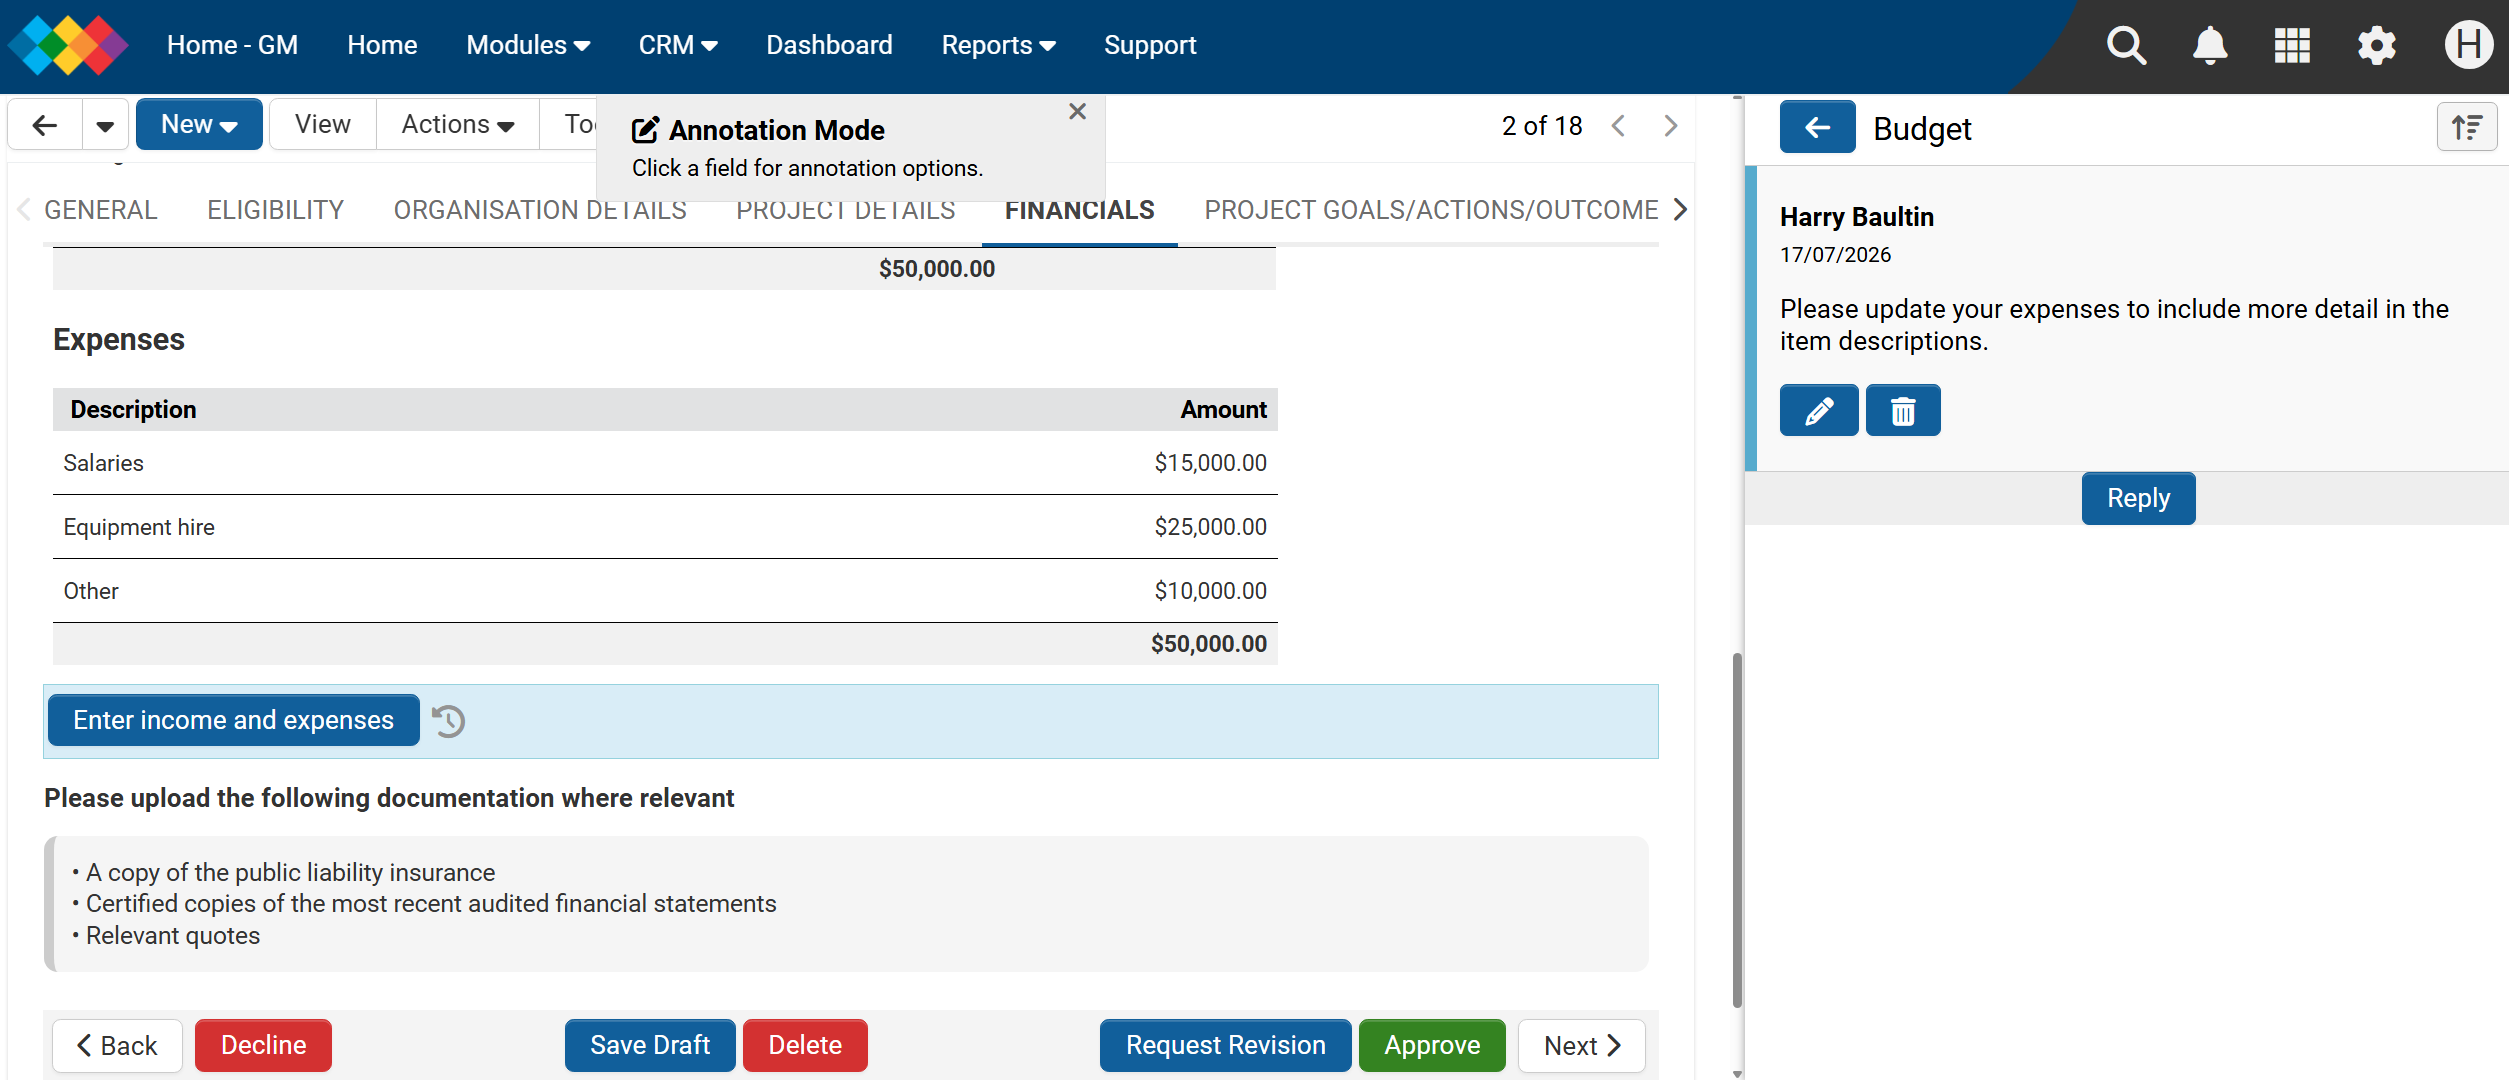The height and width of the screenshot is (1080, 2509).
Task: Click the $10,000.00 amount
Action: pos(1210,591)
